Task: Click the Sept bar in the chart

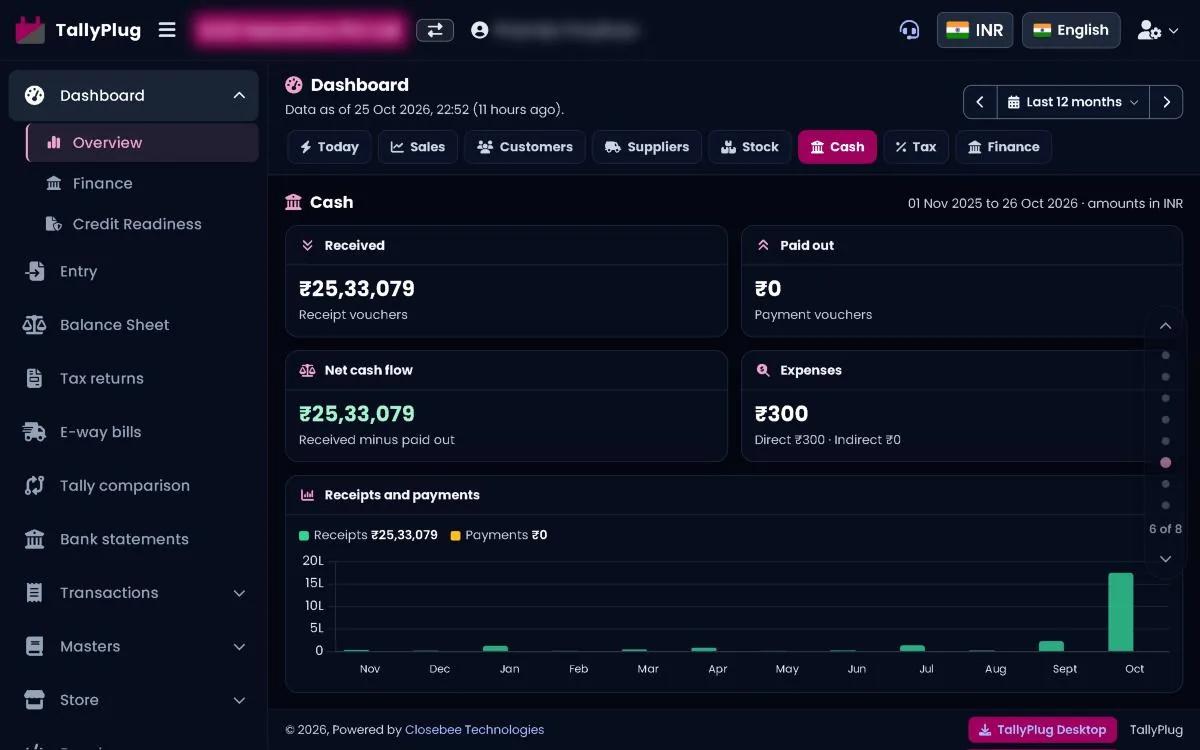Action: (1051, 646)
